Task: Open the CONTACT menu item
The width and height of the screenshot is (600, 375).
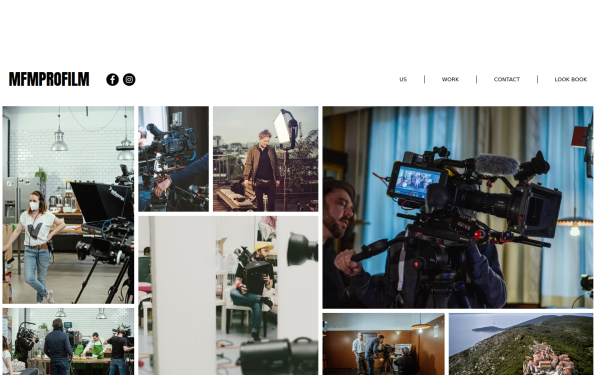Action: coord(507,80)
